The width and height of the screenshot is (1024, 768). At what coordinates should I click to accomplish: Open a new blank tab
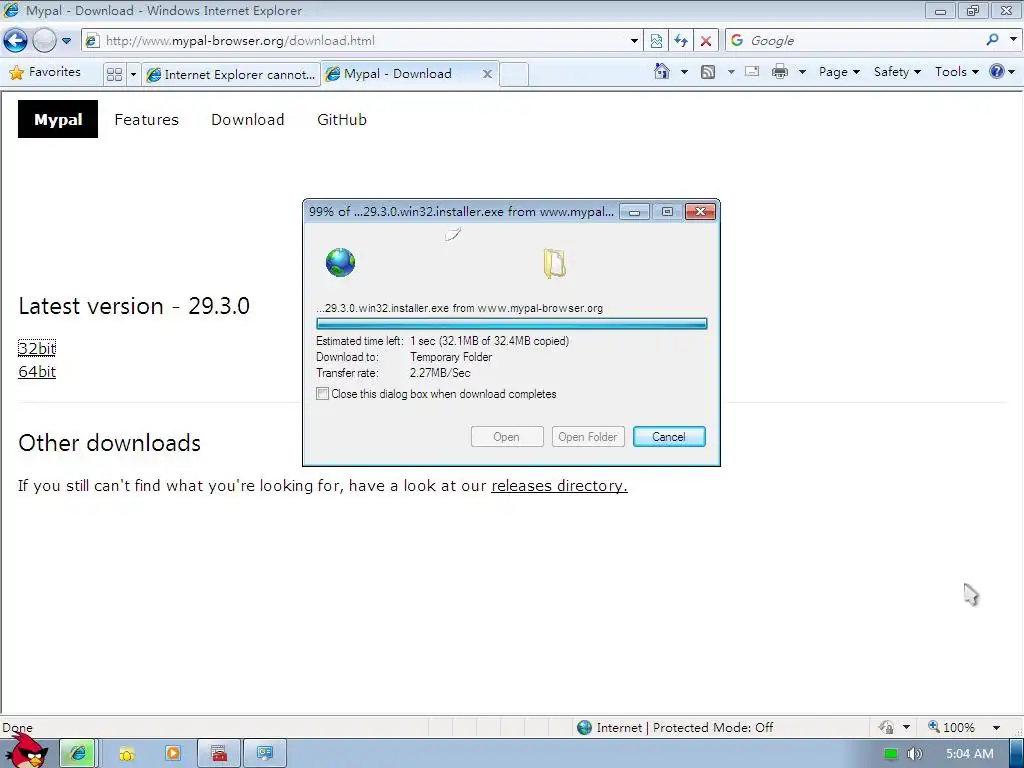point(514,74)
